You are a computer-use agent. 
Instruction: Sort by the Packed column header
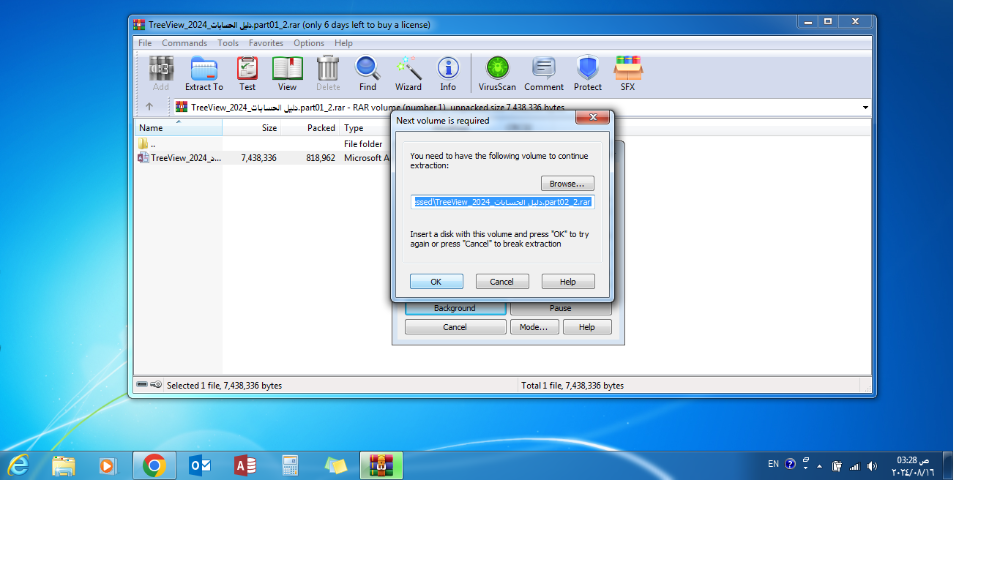coord(311,128)
